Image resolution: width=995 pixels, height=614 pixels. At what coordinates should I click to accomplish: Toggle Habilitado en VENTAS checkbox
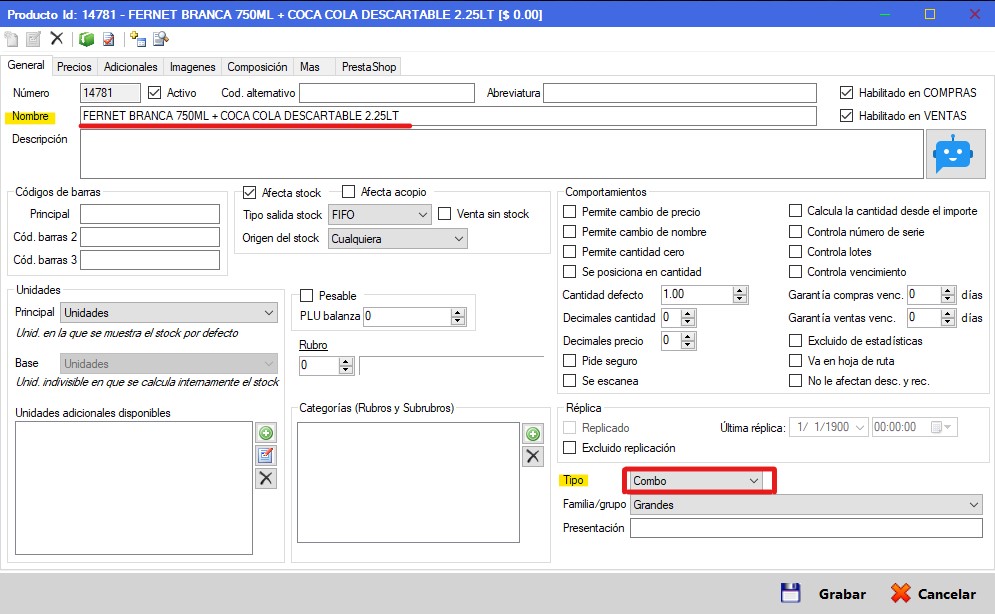click(x=846, y=115)
